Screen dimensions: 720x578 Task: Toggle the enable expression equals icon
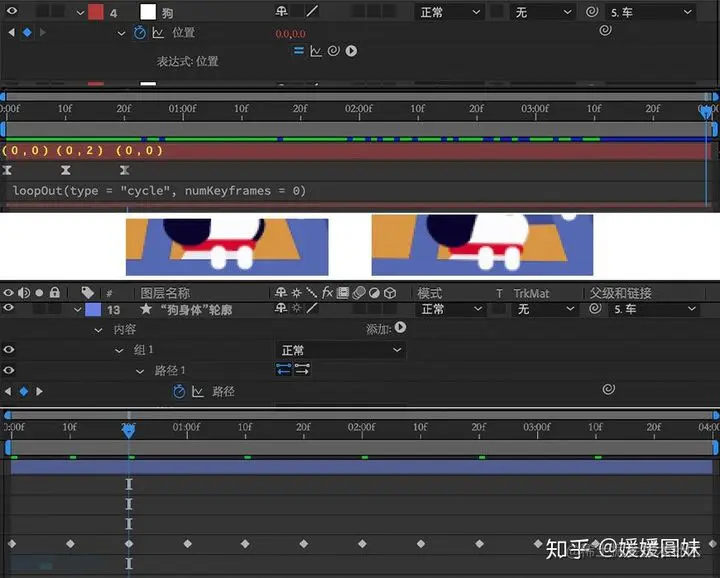point(298,51)
